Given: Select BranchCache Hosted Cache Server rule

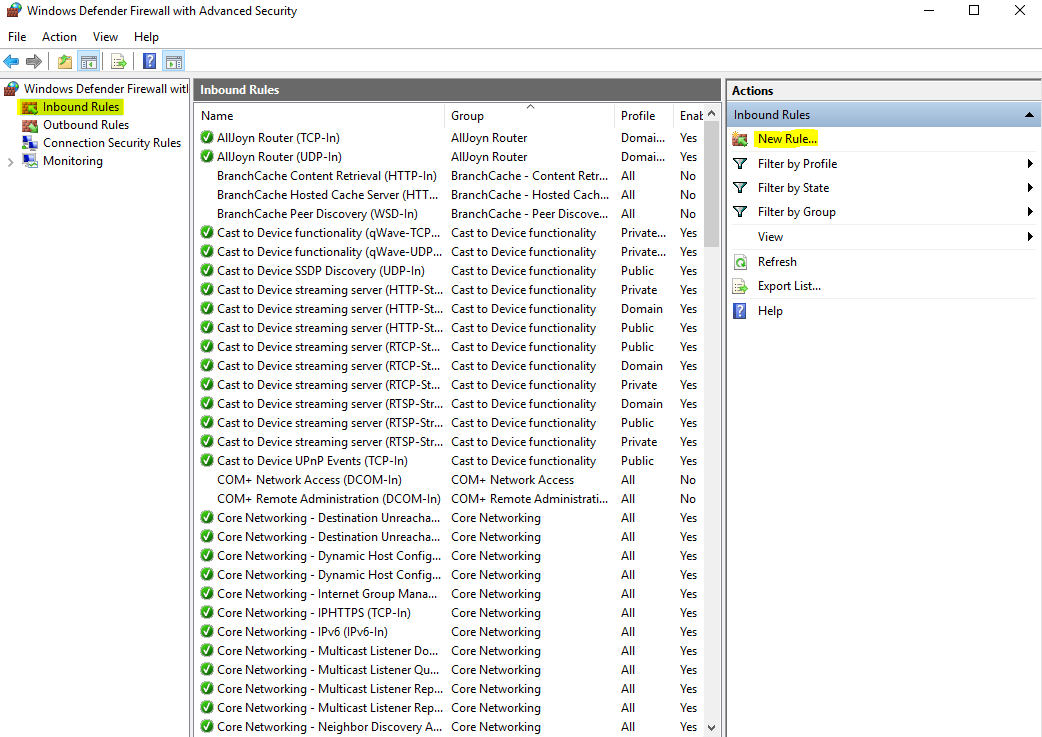Looking at the screenshot, I should pos(449,195).
